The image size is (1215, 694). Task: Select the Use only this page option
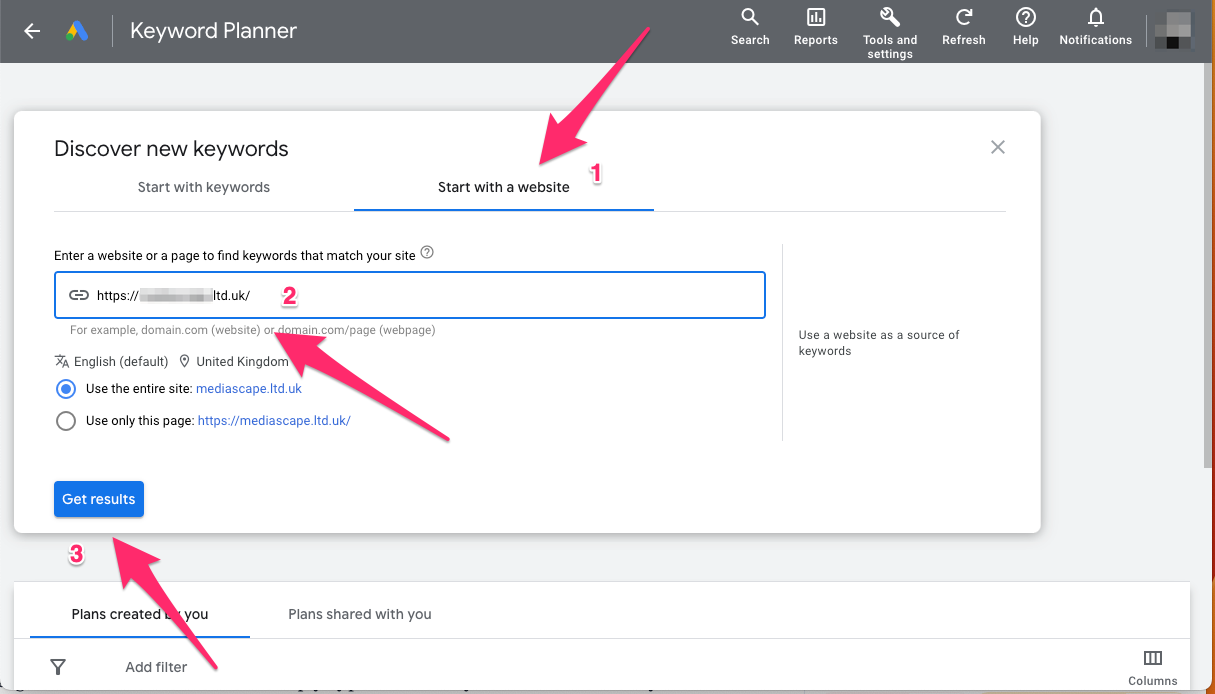(x=66, y=421)
